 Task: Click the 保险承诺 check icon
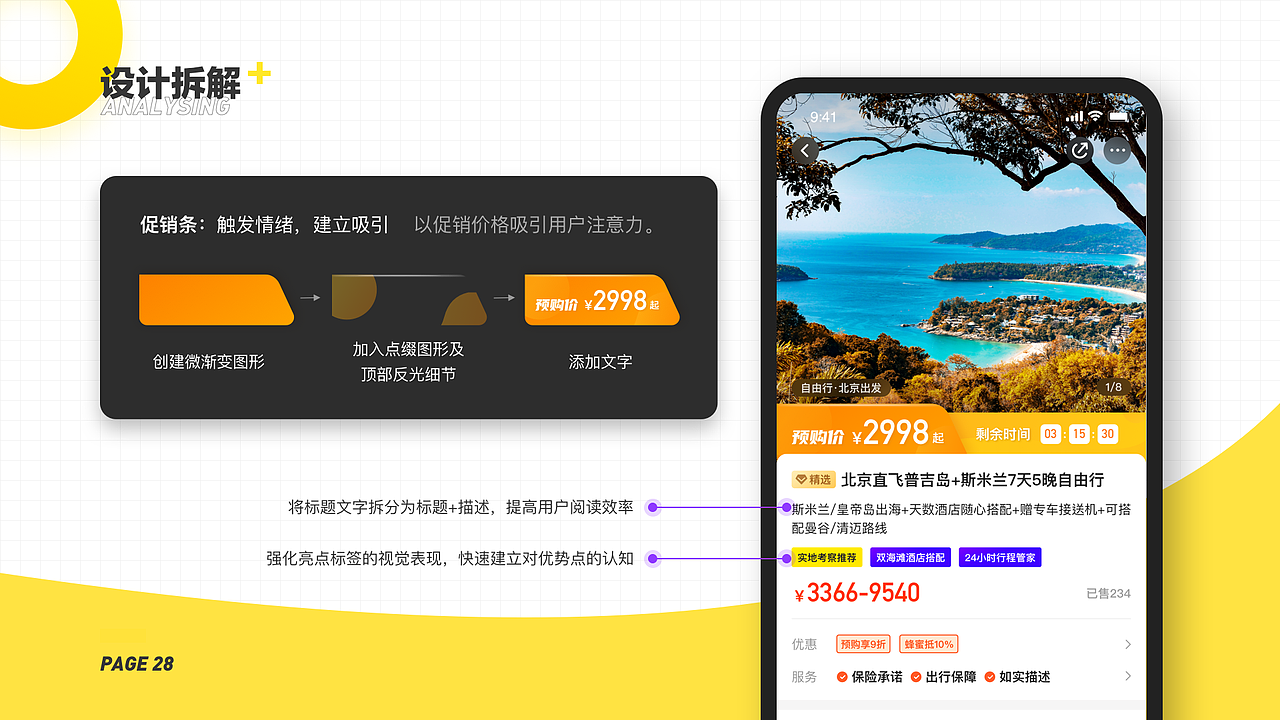pyautogui.click(x=842, y=677)
